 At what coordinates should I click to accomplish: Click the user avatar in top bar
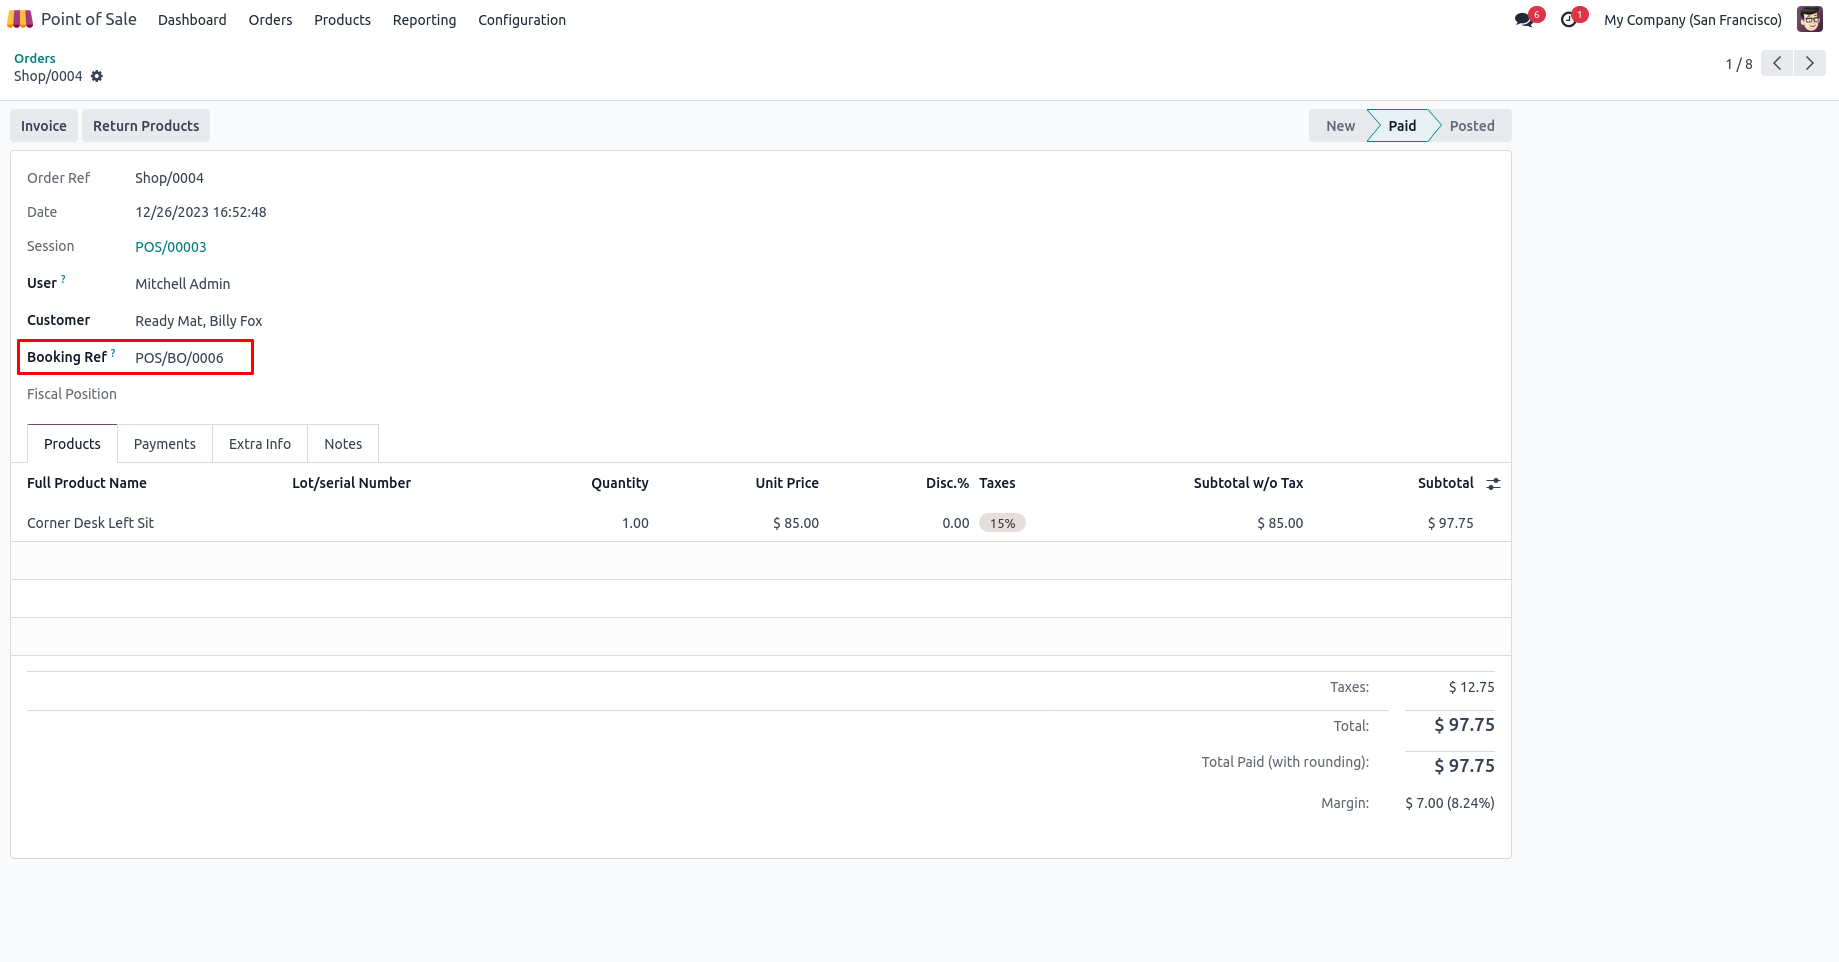1809,20
